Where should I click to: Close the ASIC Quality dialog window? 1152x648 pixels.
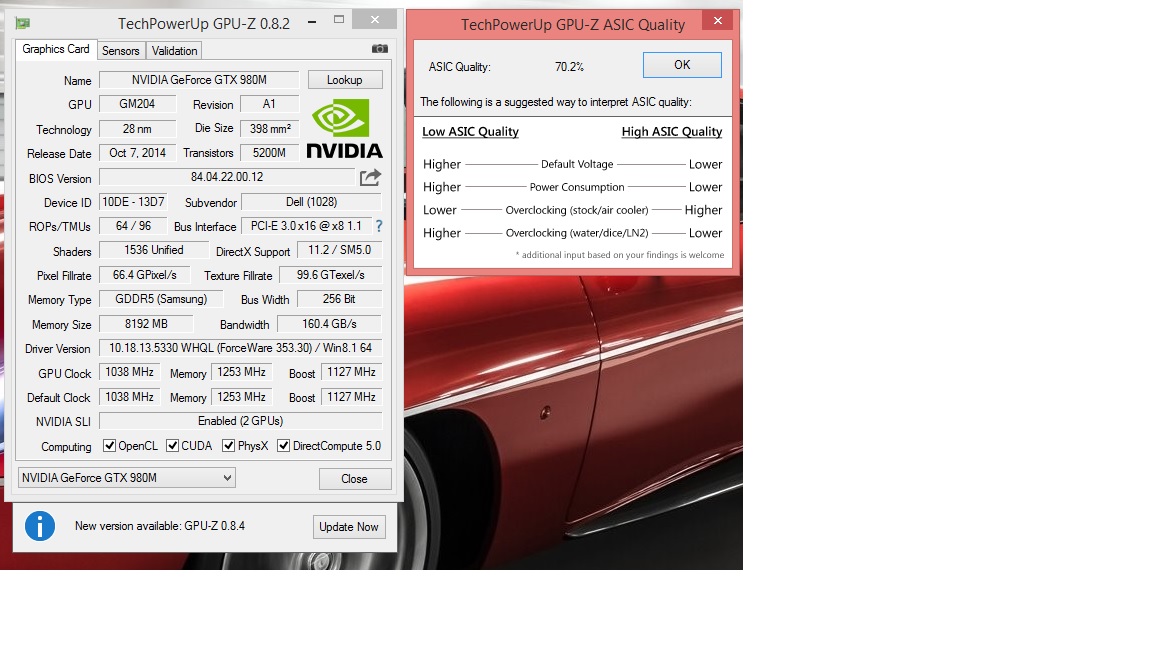[x=718, y=21]
